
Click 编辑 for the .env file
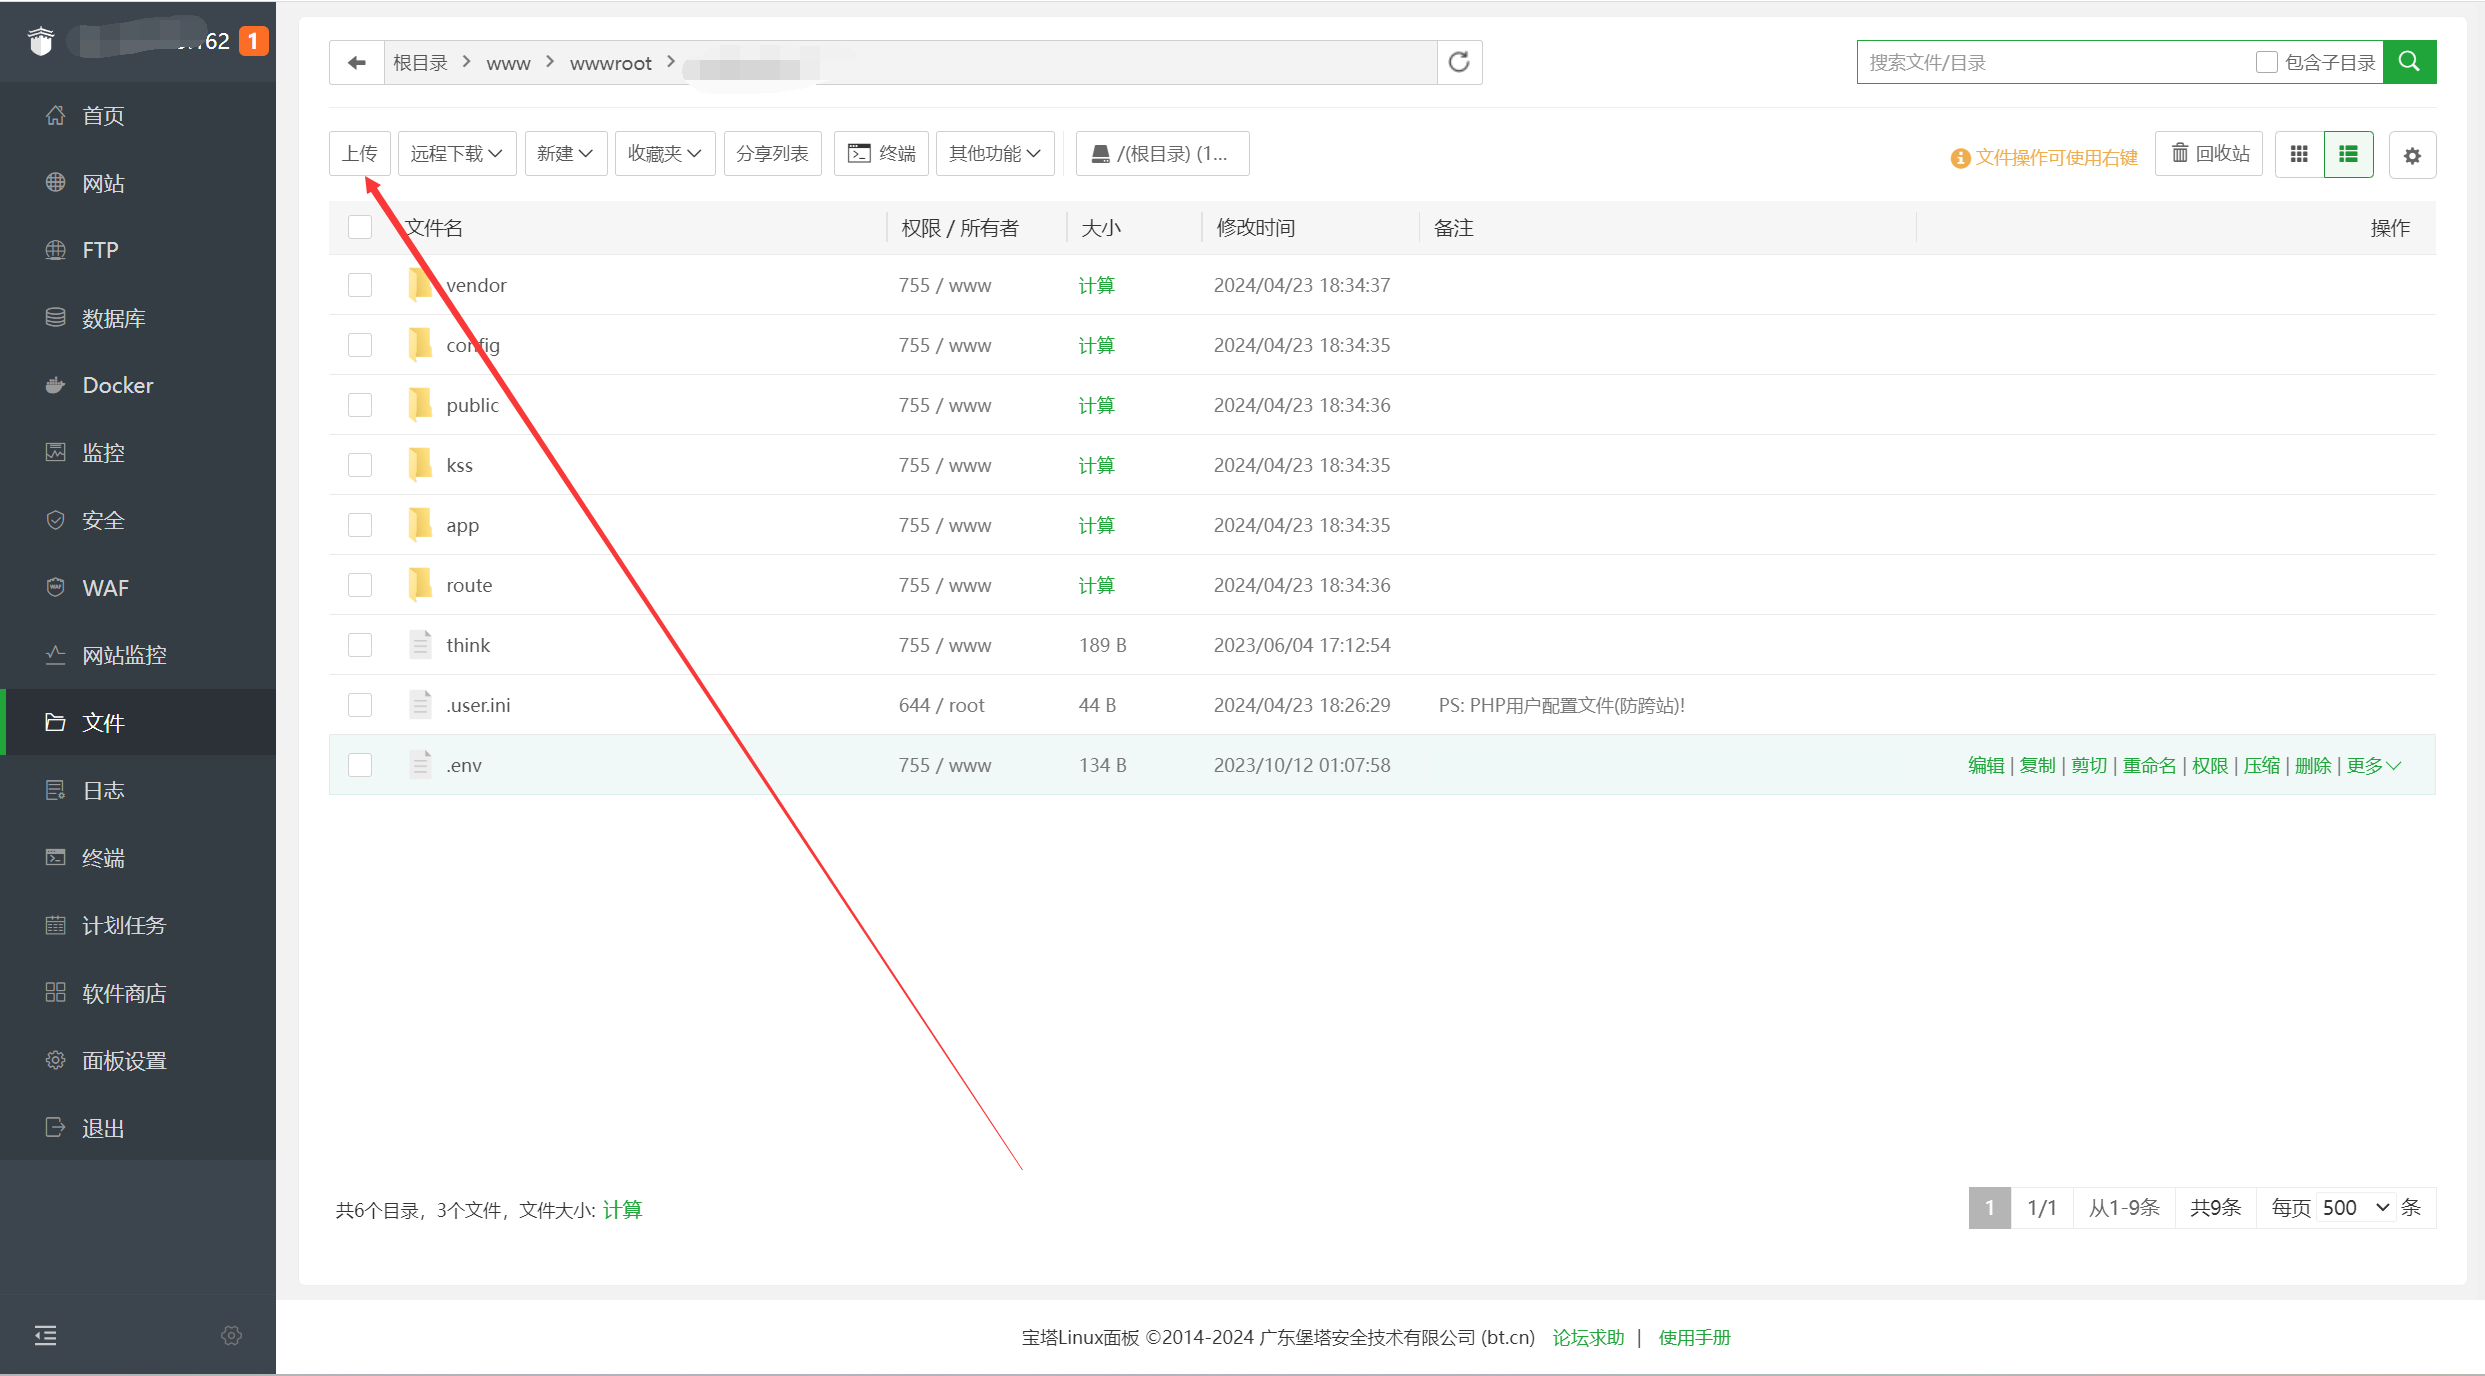coord(1986,765)
